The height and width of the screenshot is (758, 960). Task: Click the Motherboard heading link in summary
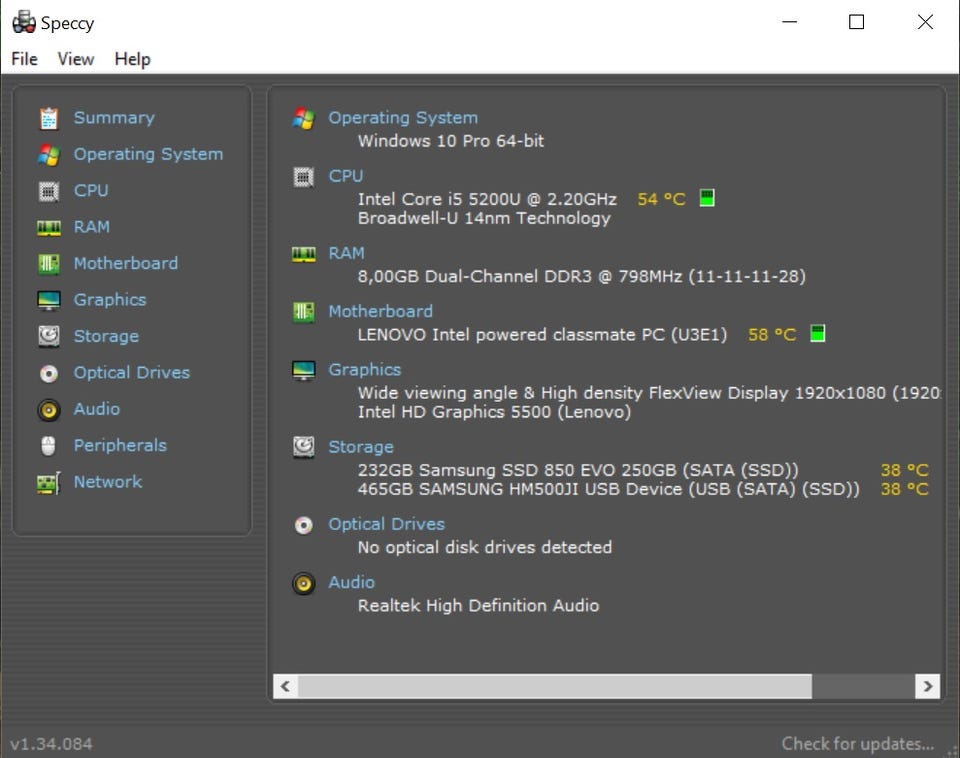380,311
